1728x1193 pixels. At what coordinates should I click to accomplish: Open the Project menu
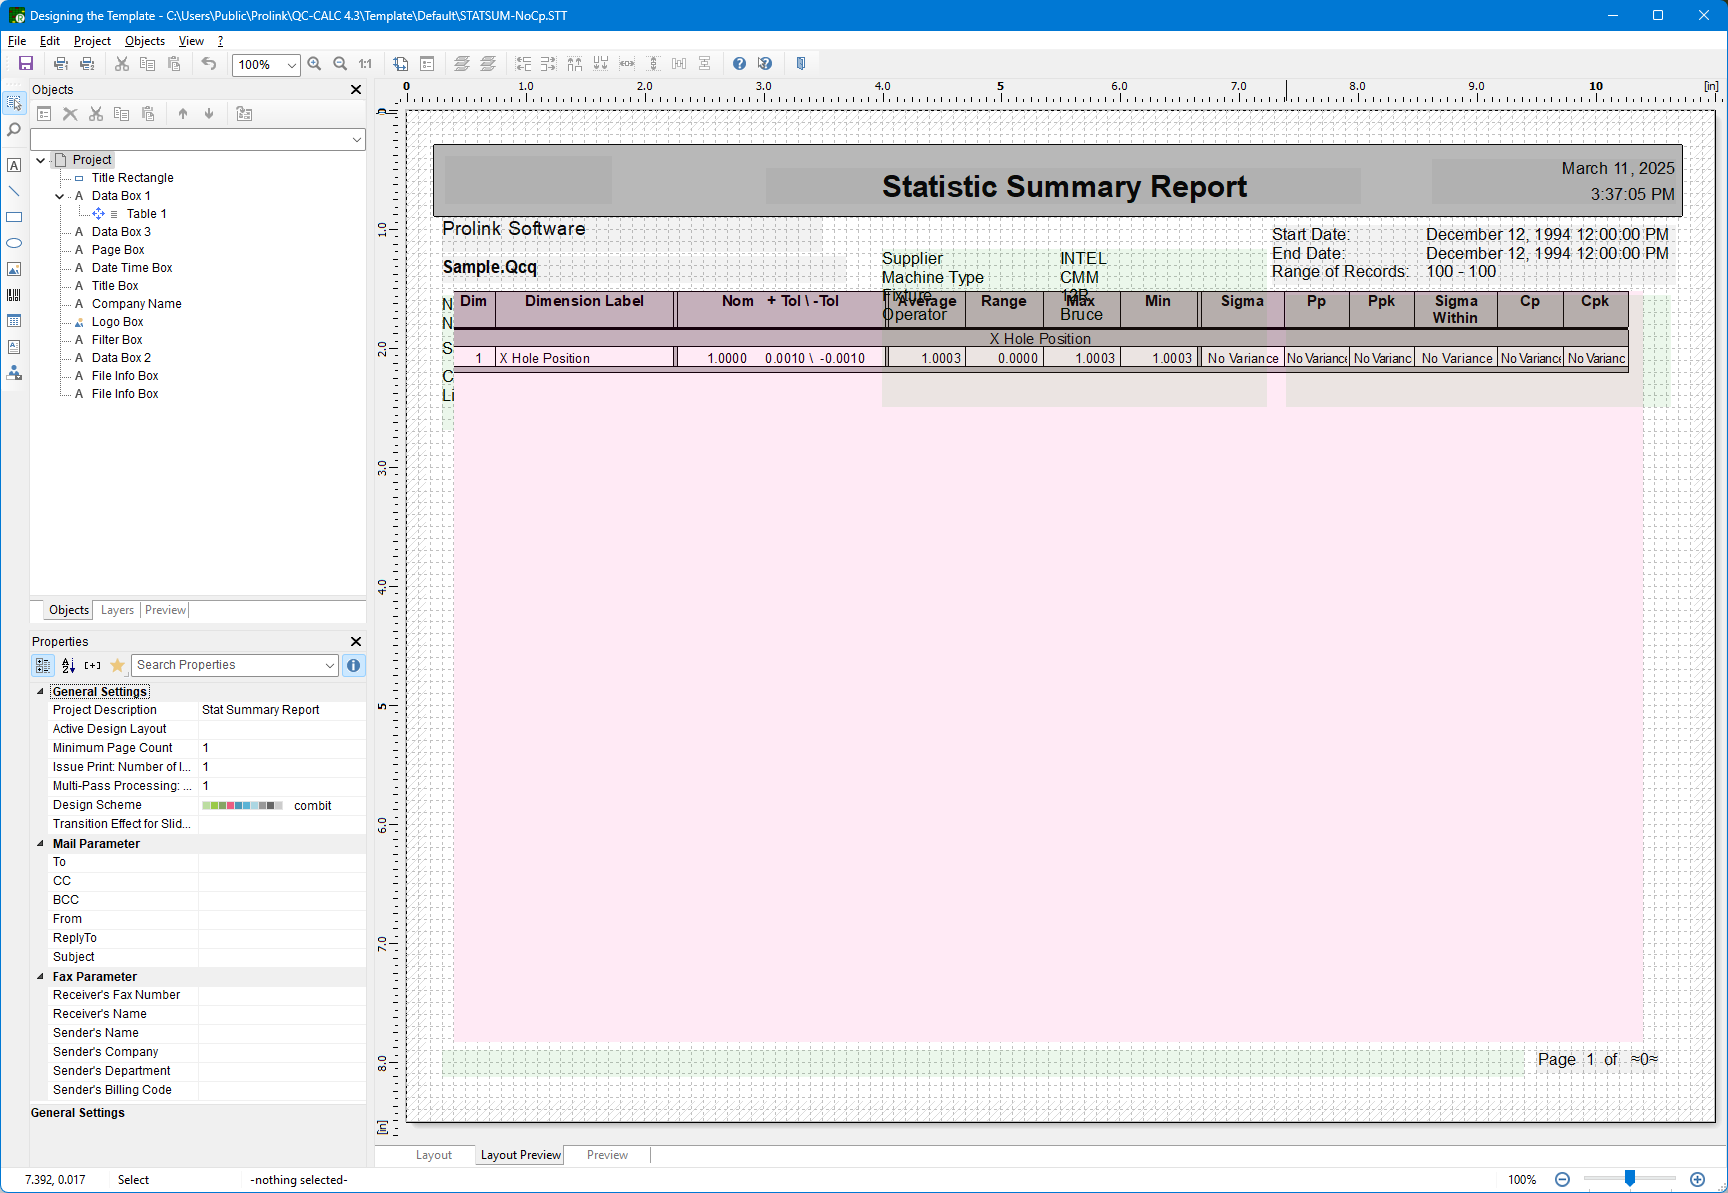(92, 41)
